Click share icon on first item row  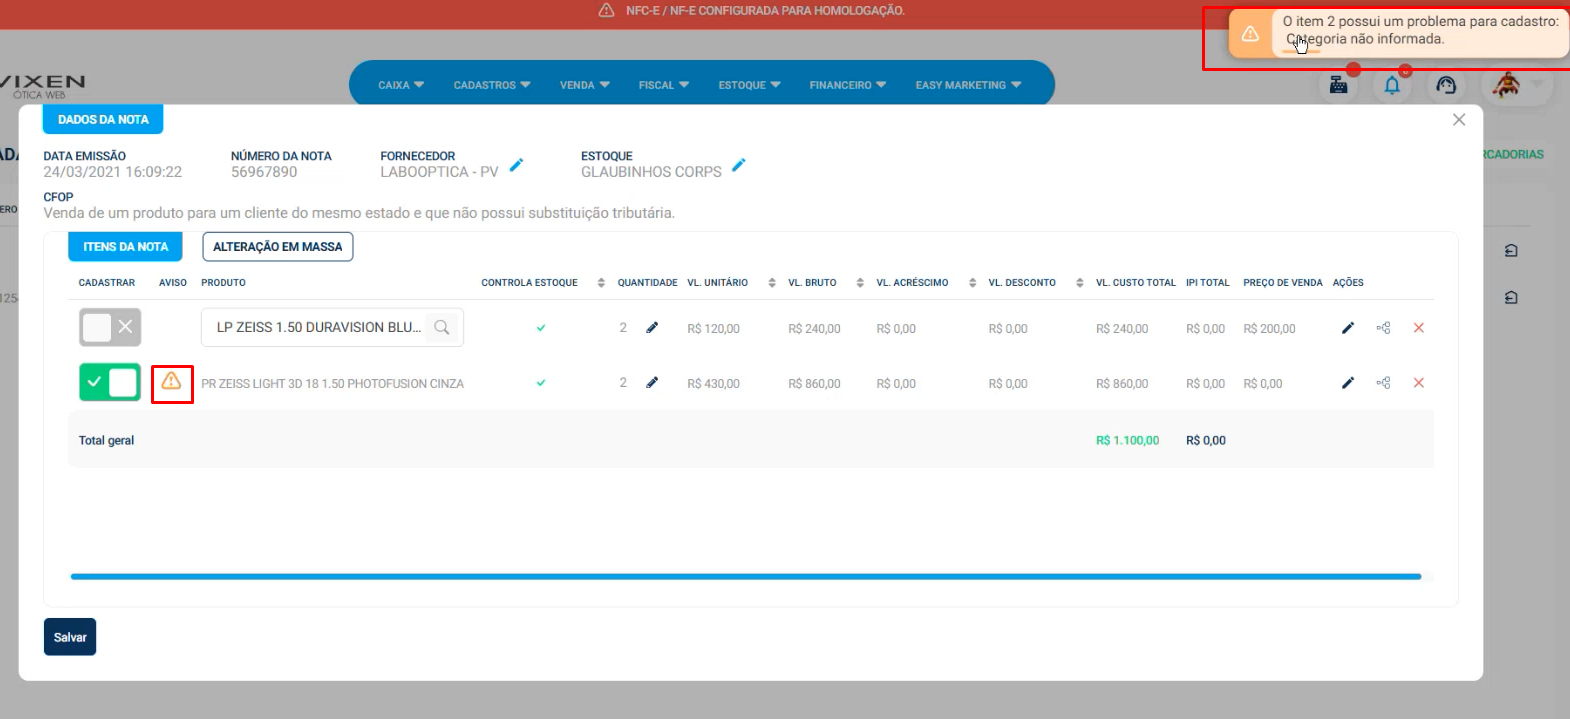click(1383, 328)
